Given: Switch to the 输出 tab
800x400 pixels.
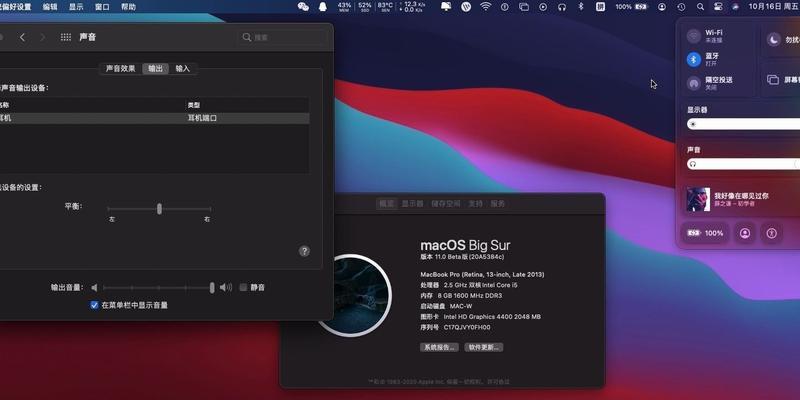Looking at the screenshot, I should pos(156,68).
